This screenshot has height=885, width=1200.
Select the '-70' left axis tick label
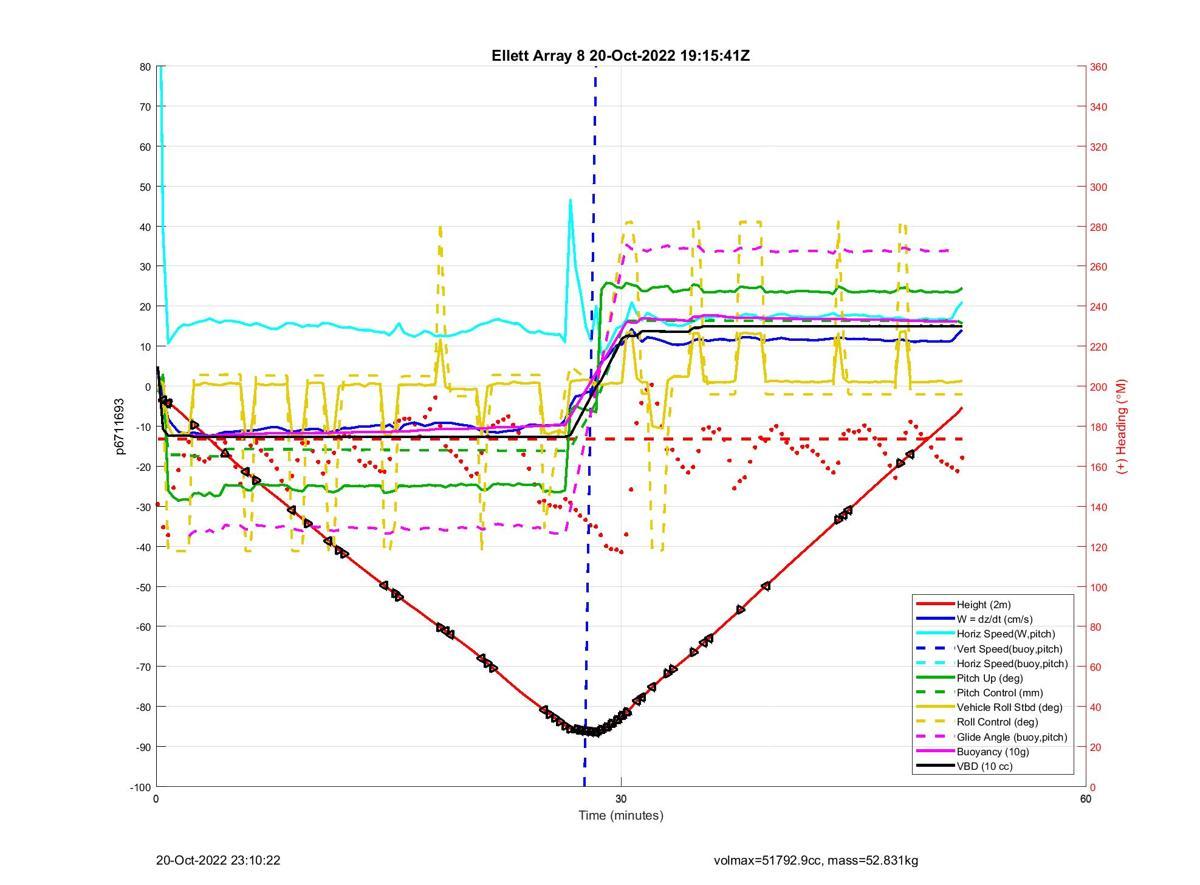pyautogui.click(x=144, y=667)
